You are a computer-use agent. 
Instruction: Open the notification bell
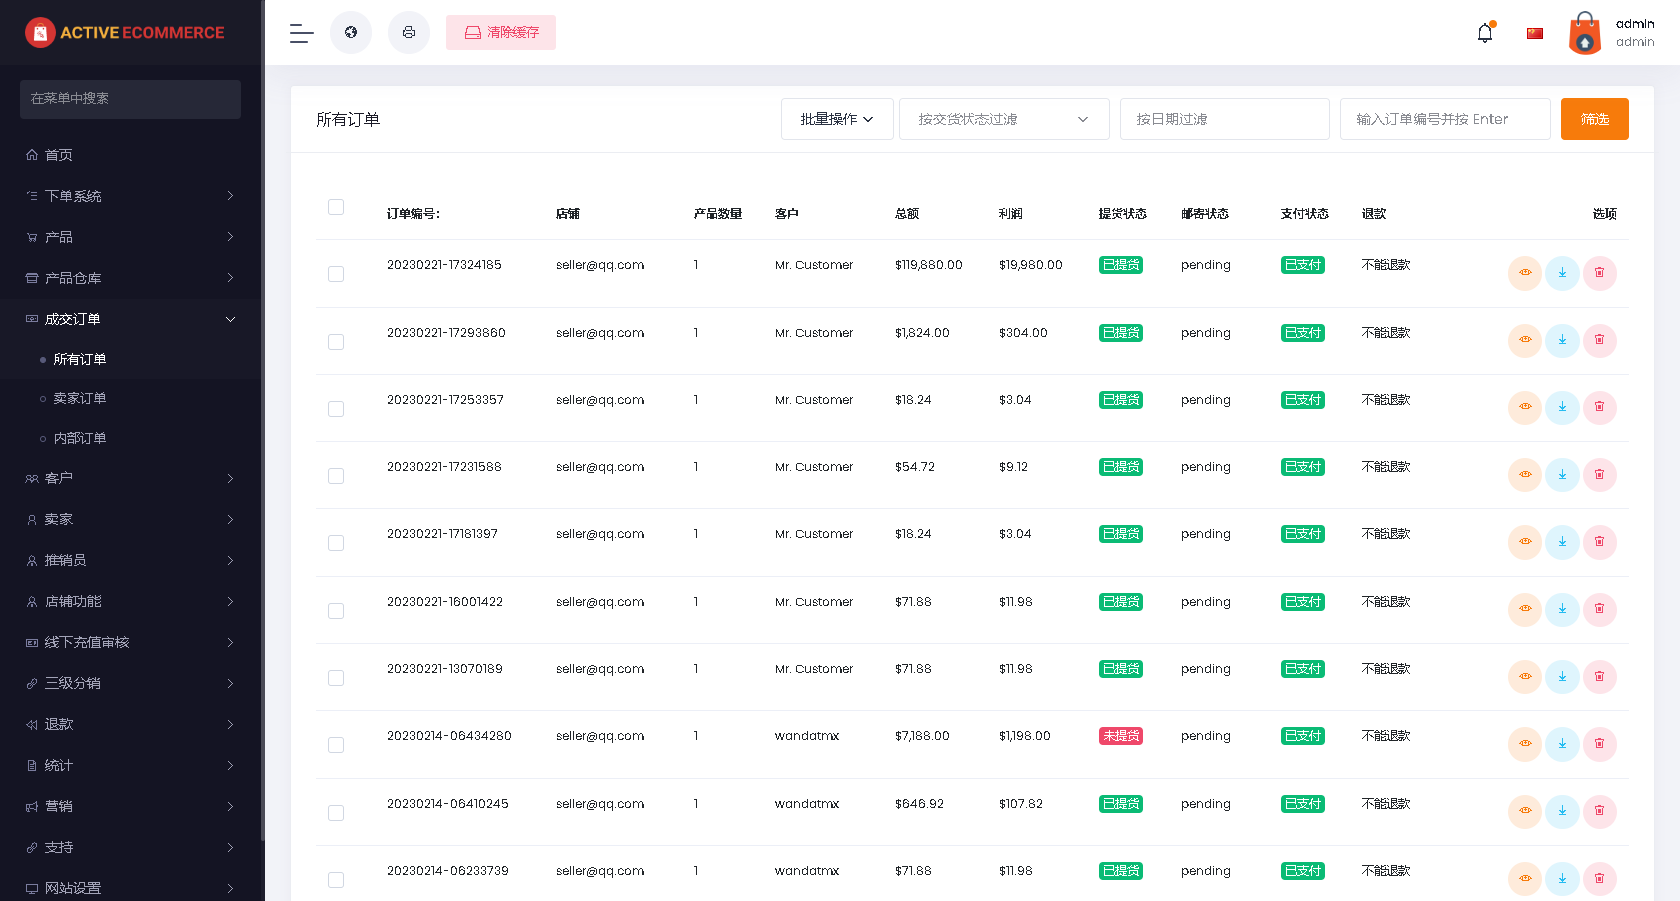1485,33
